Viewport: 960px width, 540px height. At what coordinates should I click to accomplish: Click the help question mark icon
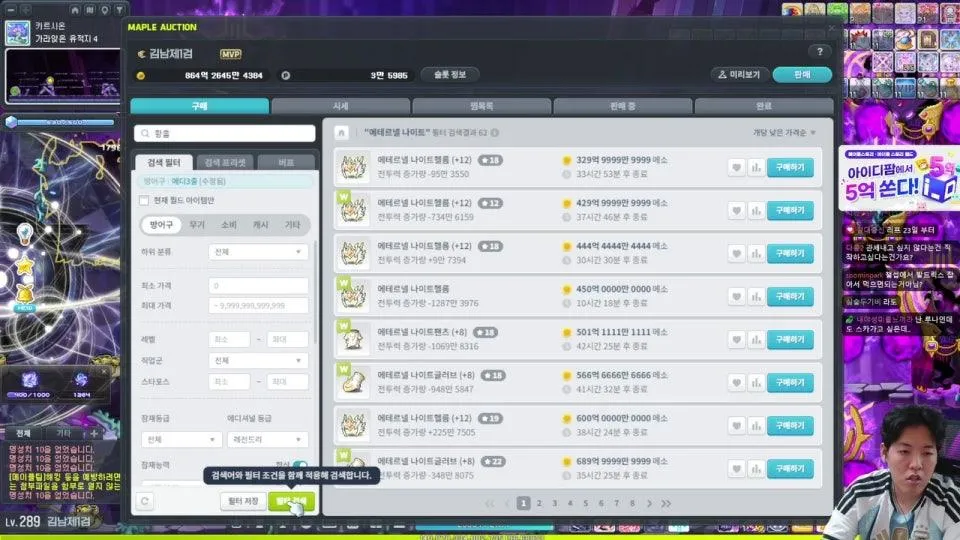[x=820, y=52]
